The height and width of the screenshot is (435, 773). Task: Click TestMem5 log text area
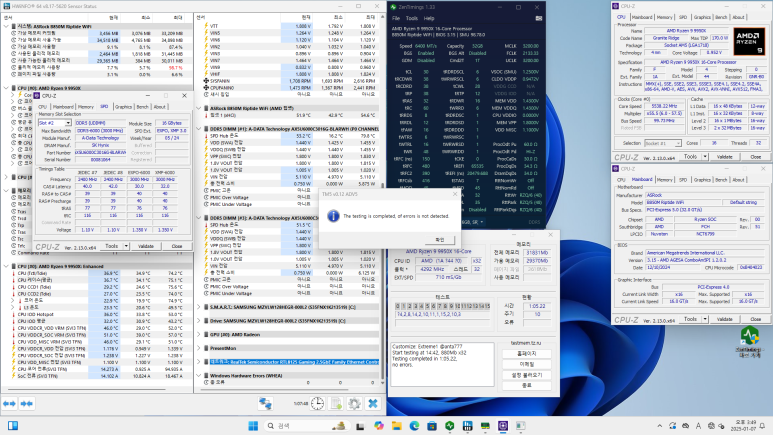(x=442, y=364)
